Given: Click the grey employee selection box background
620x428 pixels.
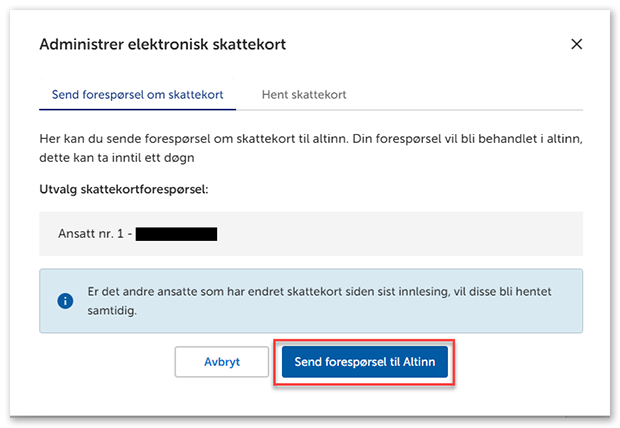Looking at the screenshot, I should [420, 235].
